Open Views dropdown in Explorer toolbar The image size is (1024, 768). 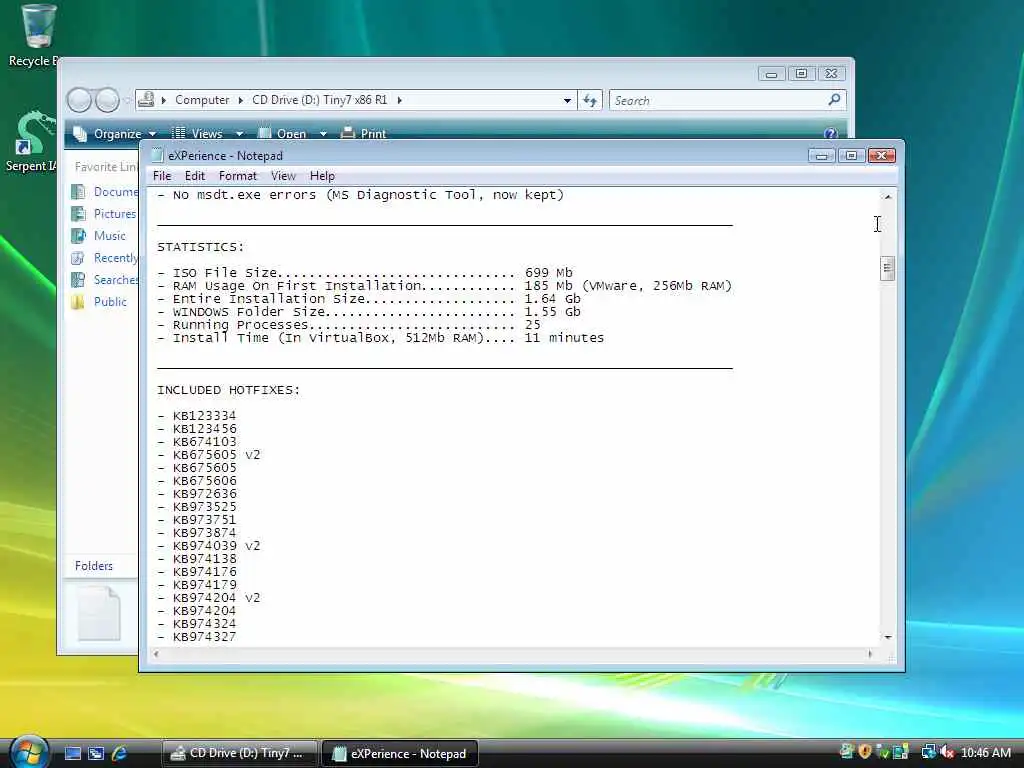click(207, 133)
